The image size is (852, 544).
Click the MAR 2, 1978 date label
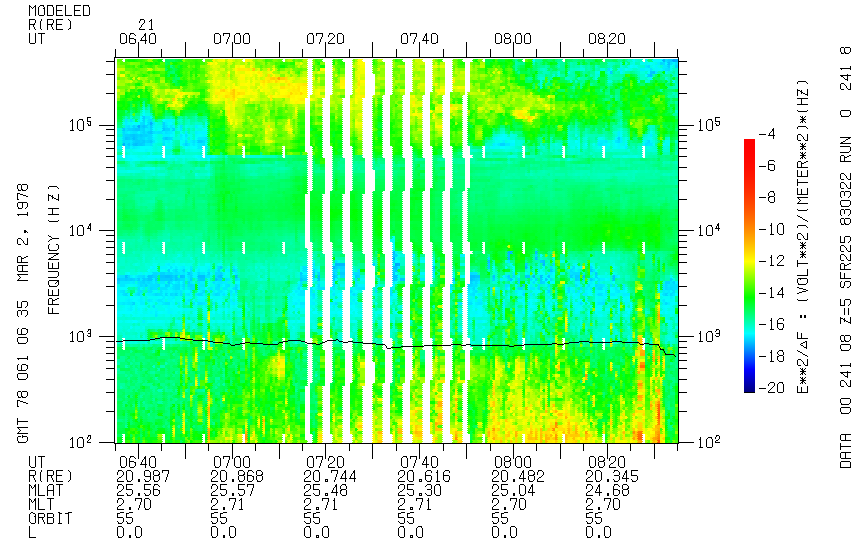pyautogui.click(x=22, y=202)
